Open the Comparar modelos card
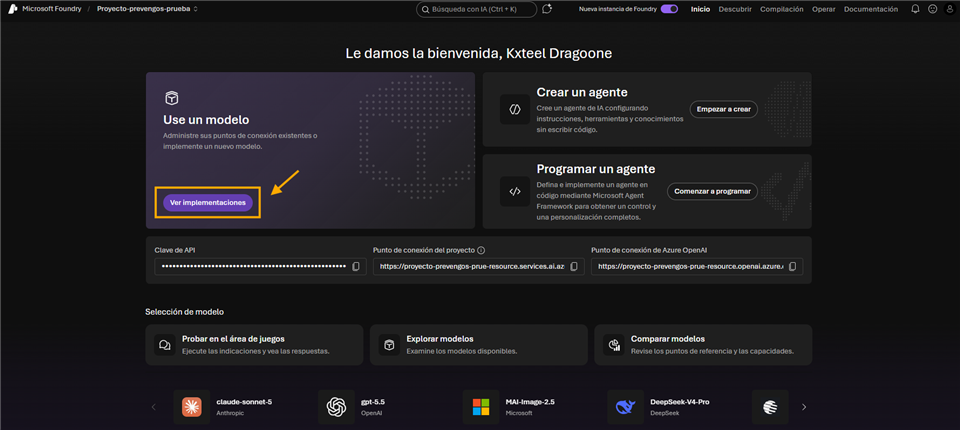 pos(703,345)
